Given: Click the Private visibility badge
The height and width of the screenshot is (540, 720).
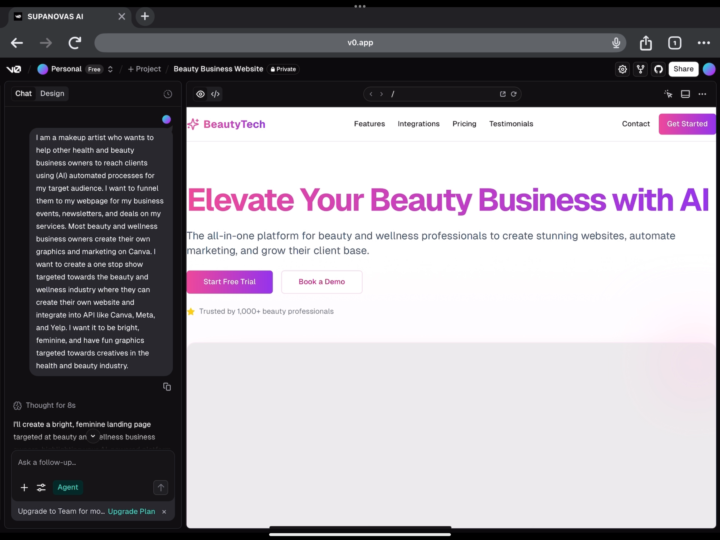Looking at the screenshot, I should (284, 69).
